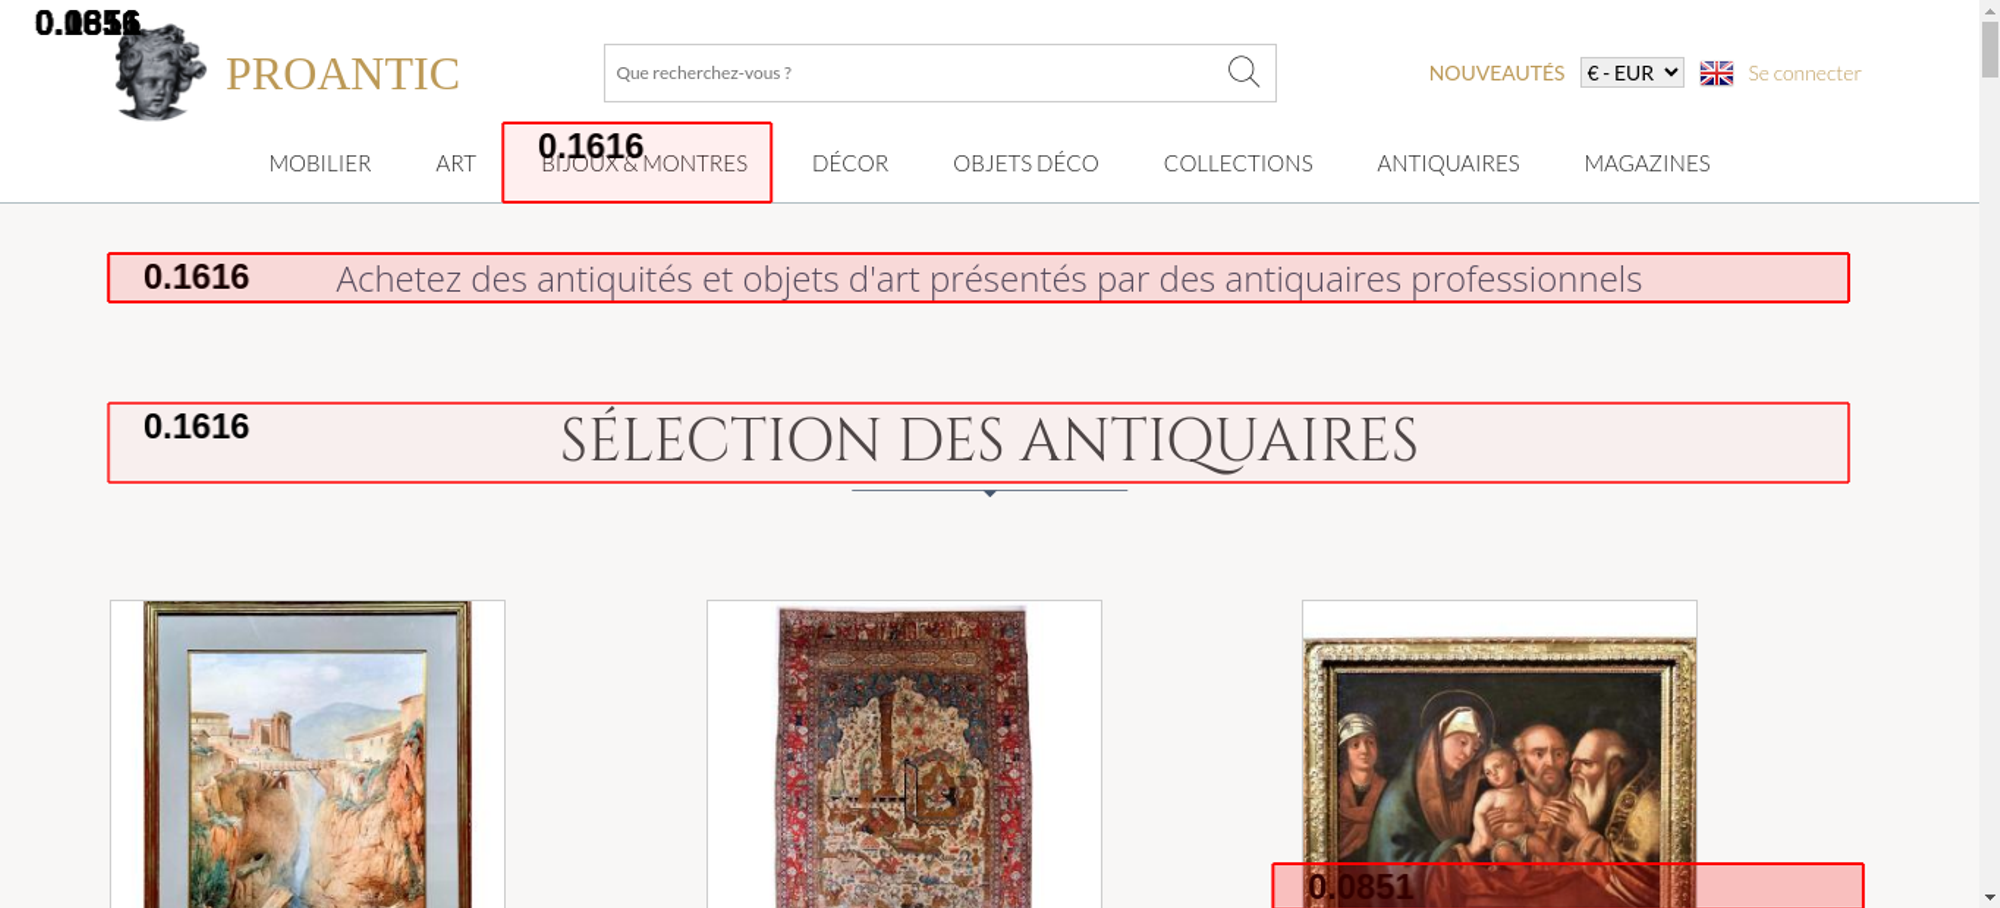Click the search field 'Que recherchez-vous ?'
Screen dimensions: 2000x908
pyautogui.click(x=910, y=73)
